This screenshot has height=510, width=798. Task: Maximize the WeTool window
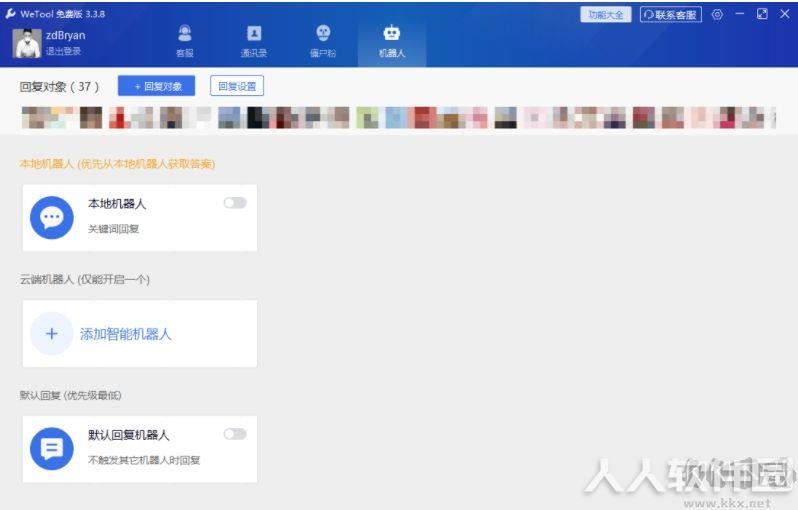click(762, 14)
